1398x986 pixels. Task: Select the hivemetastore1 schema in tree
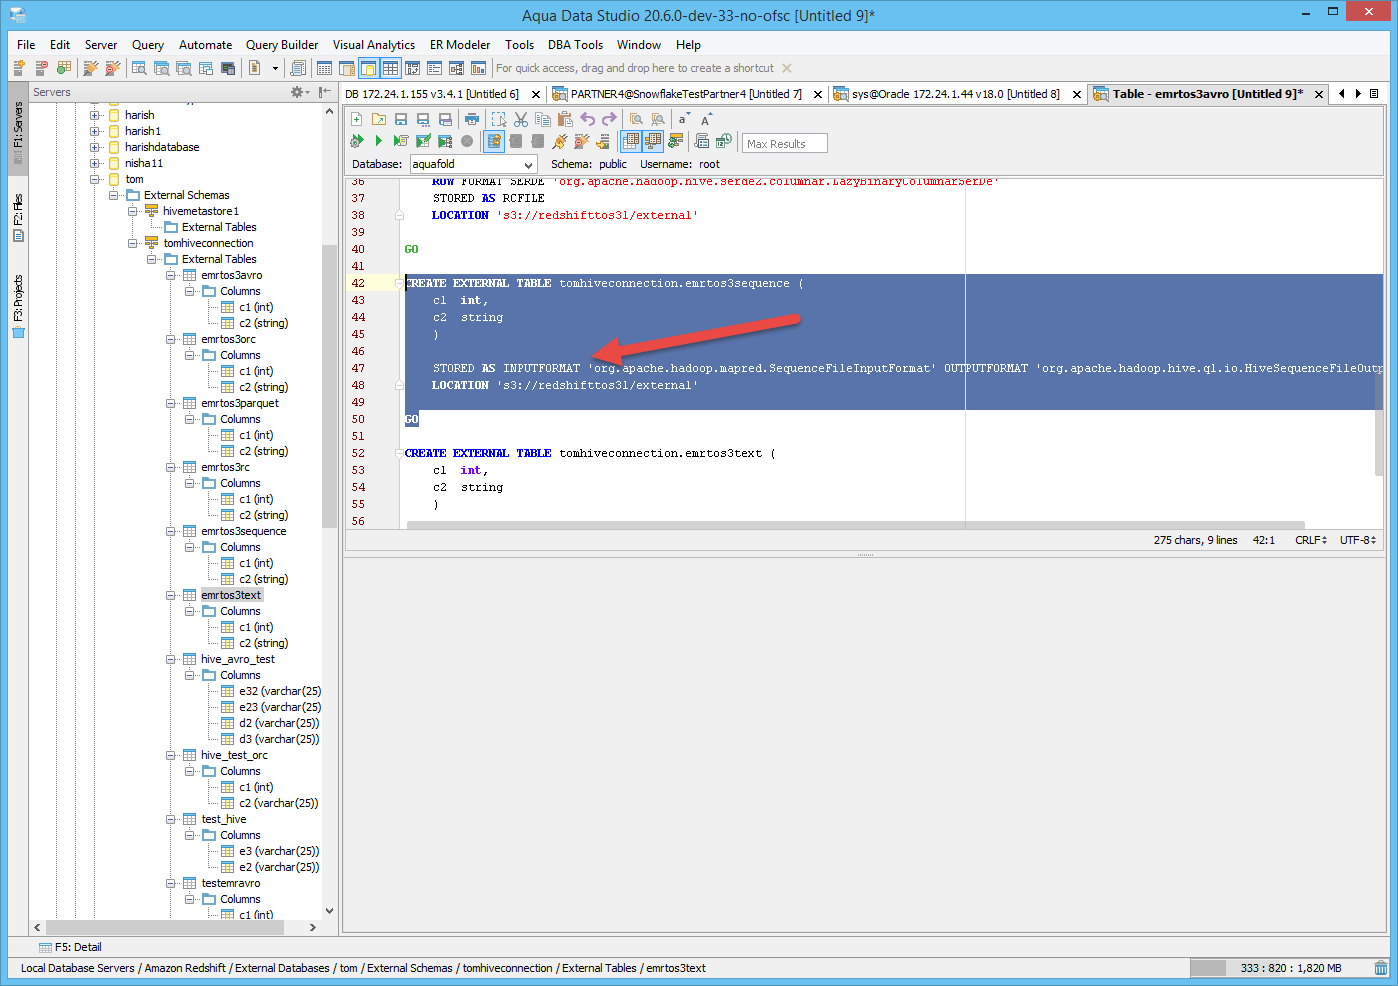click(x=201, y=211)
